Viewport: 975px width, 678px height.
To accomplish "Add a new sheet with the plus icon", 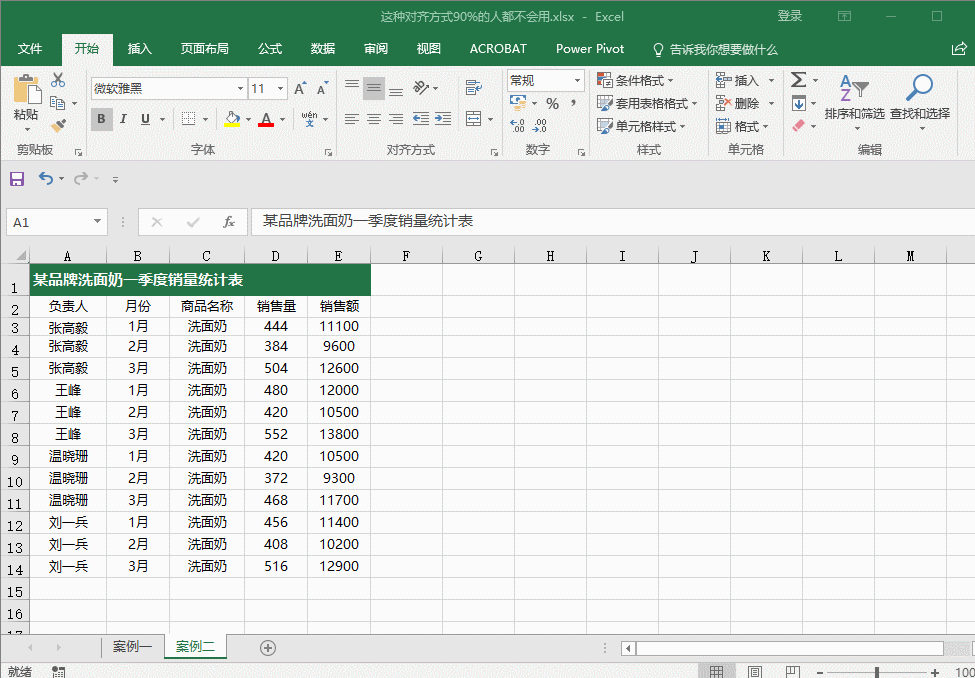I will (267, 648).
